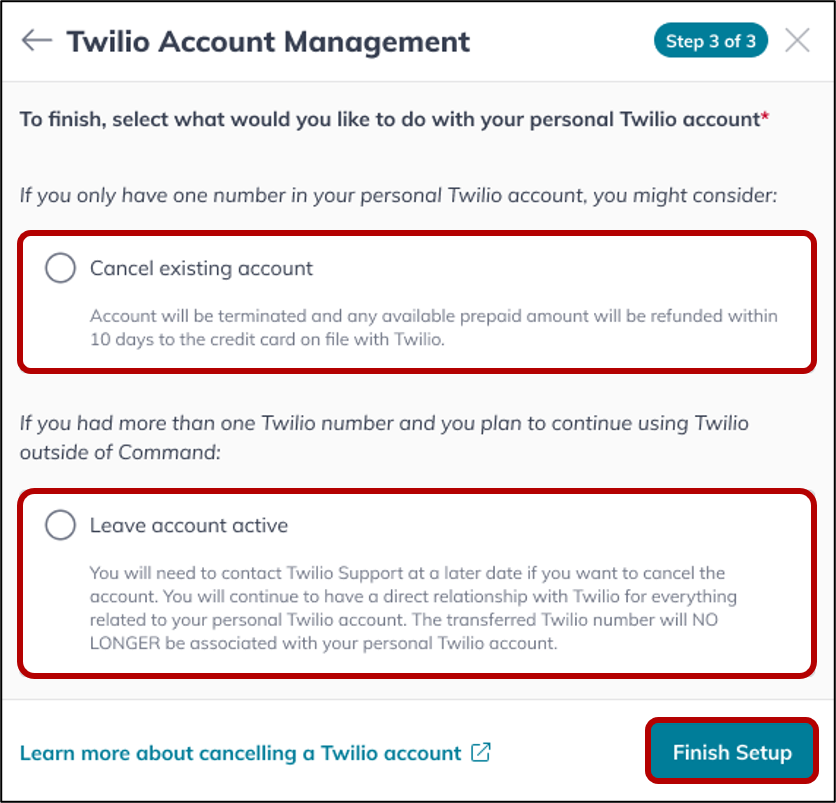This screenshot has width=836, height=803.
Task: Click the Step 3 of 3 badge
Action: point(711,41)
